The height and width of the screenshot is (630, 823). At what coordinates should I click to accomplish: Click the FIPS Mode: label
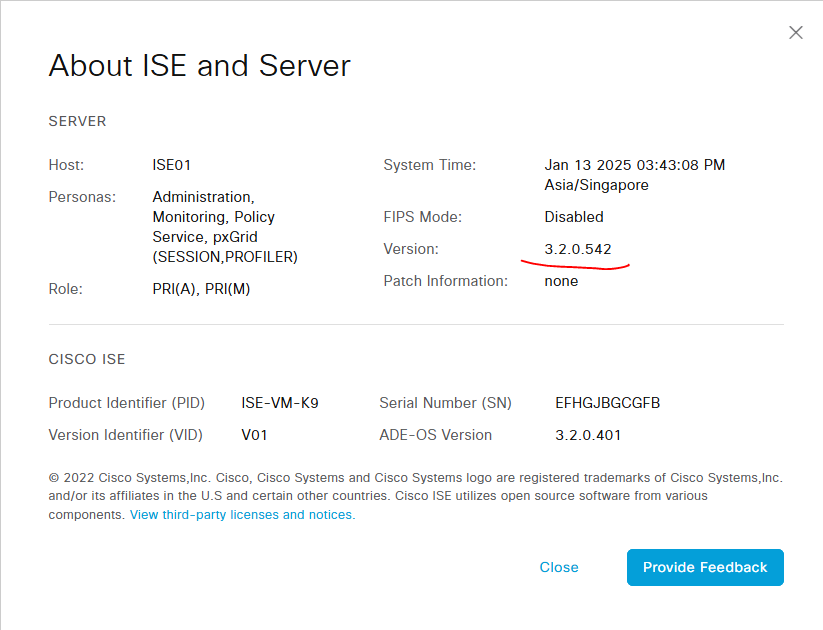(423, 217)
